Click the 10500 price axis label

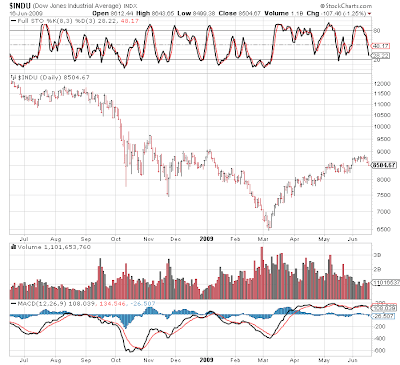[382, 115]
